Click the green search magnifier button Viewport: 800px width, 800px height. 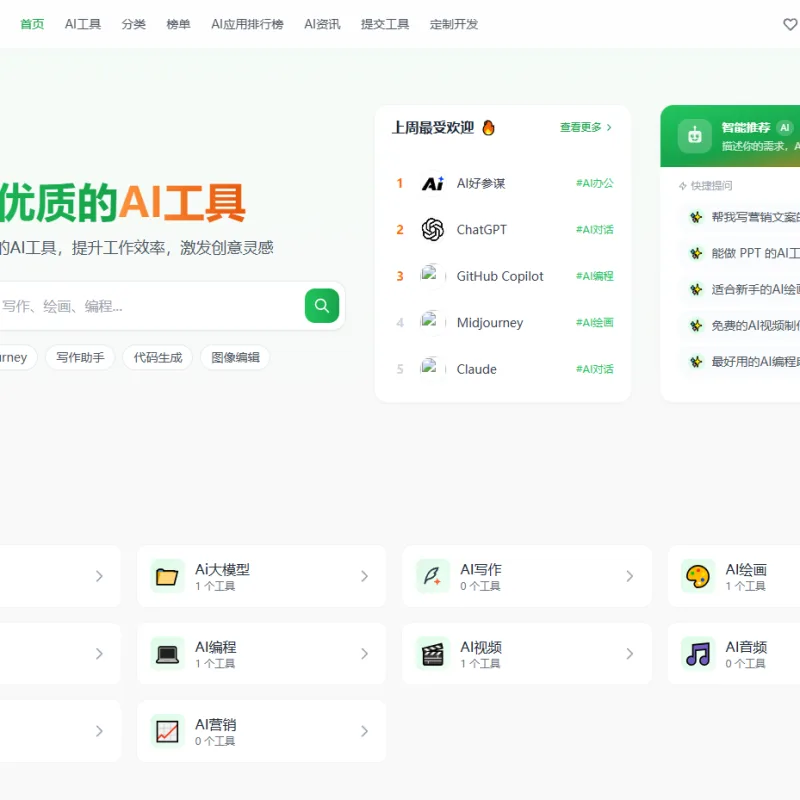(x=321, y=306)
